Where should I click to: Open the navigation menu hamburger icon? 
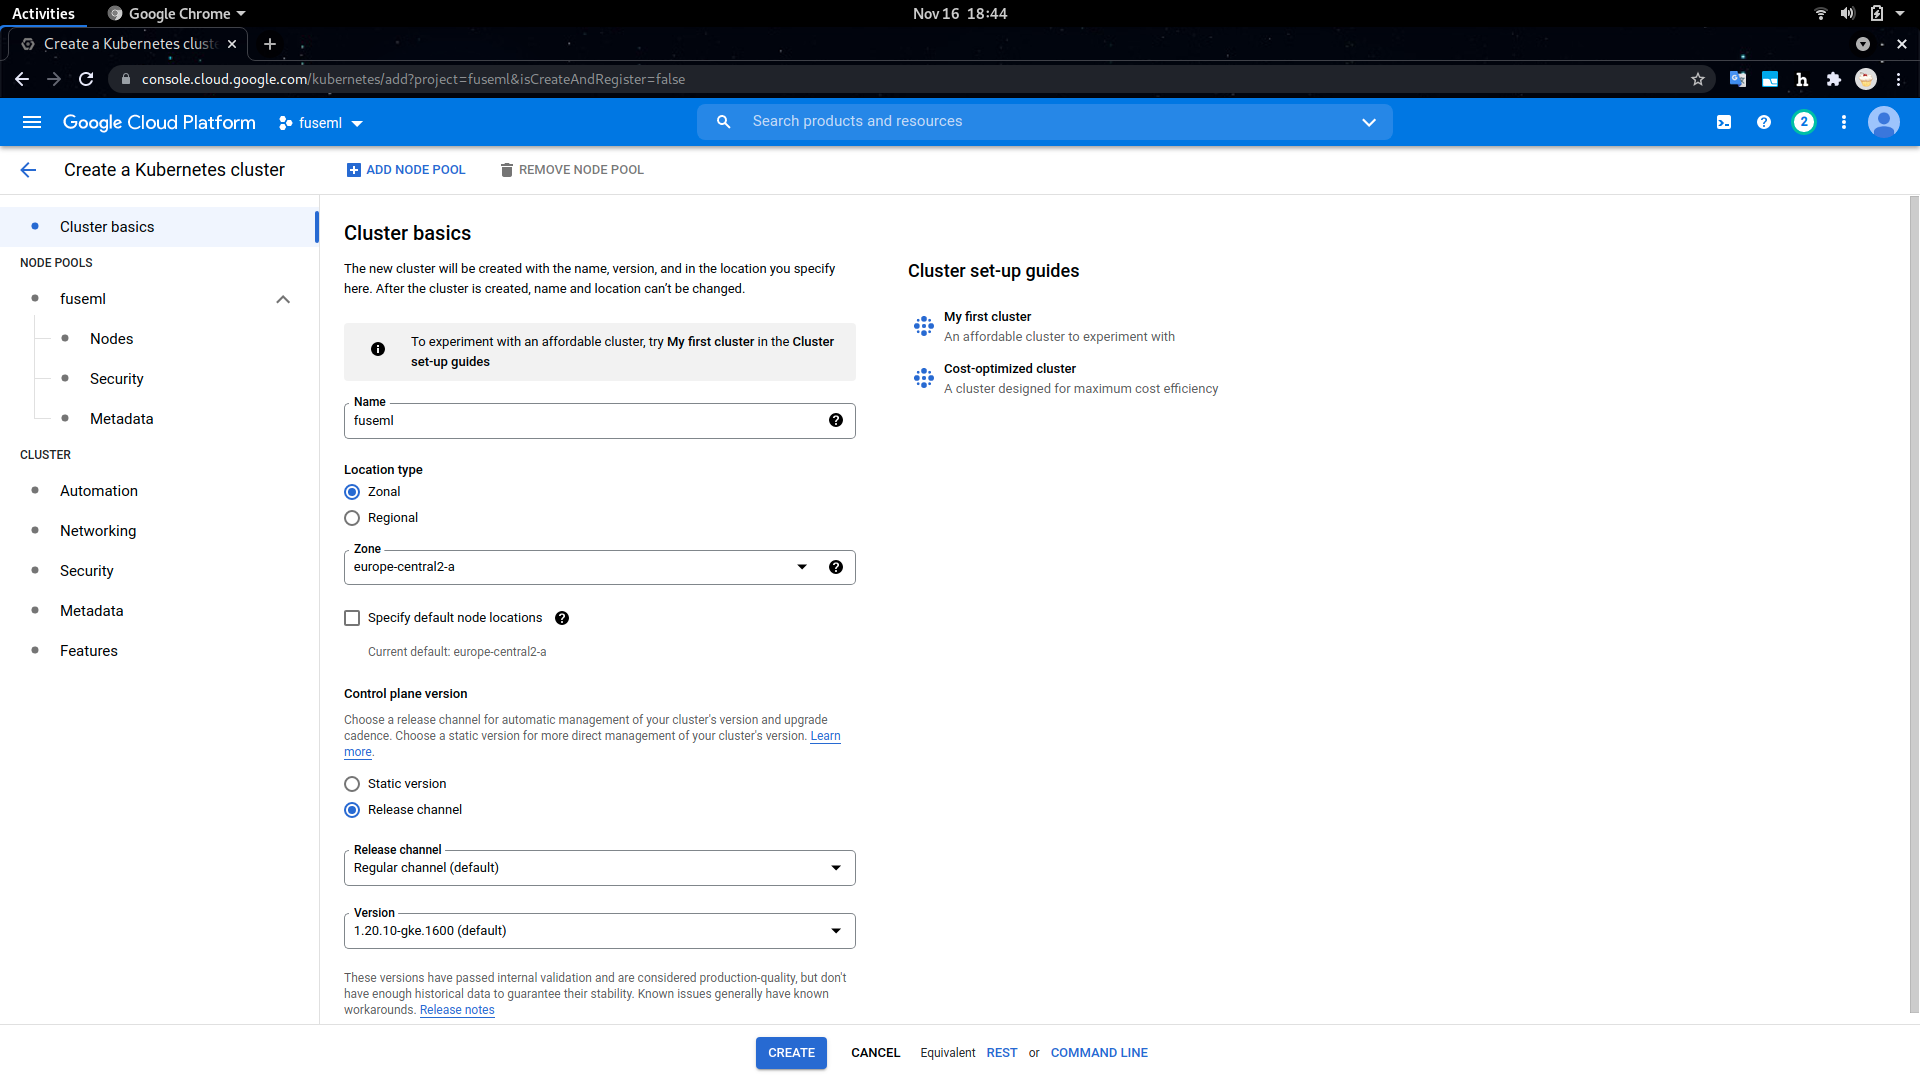coord(32,121)
